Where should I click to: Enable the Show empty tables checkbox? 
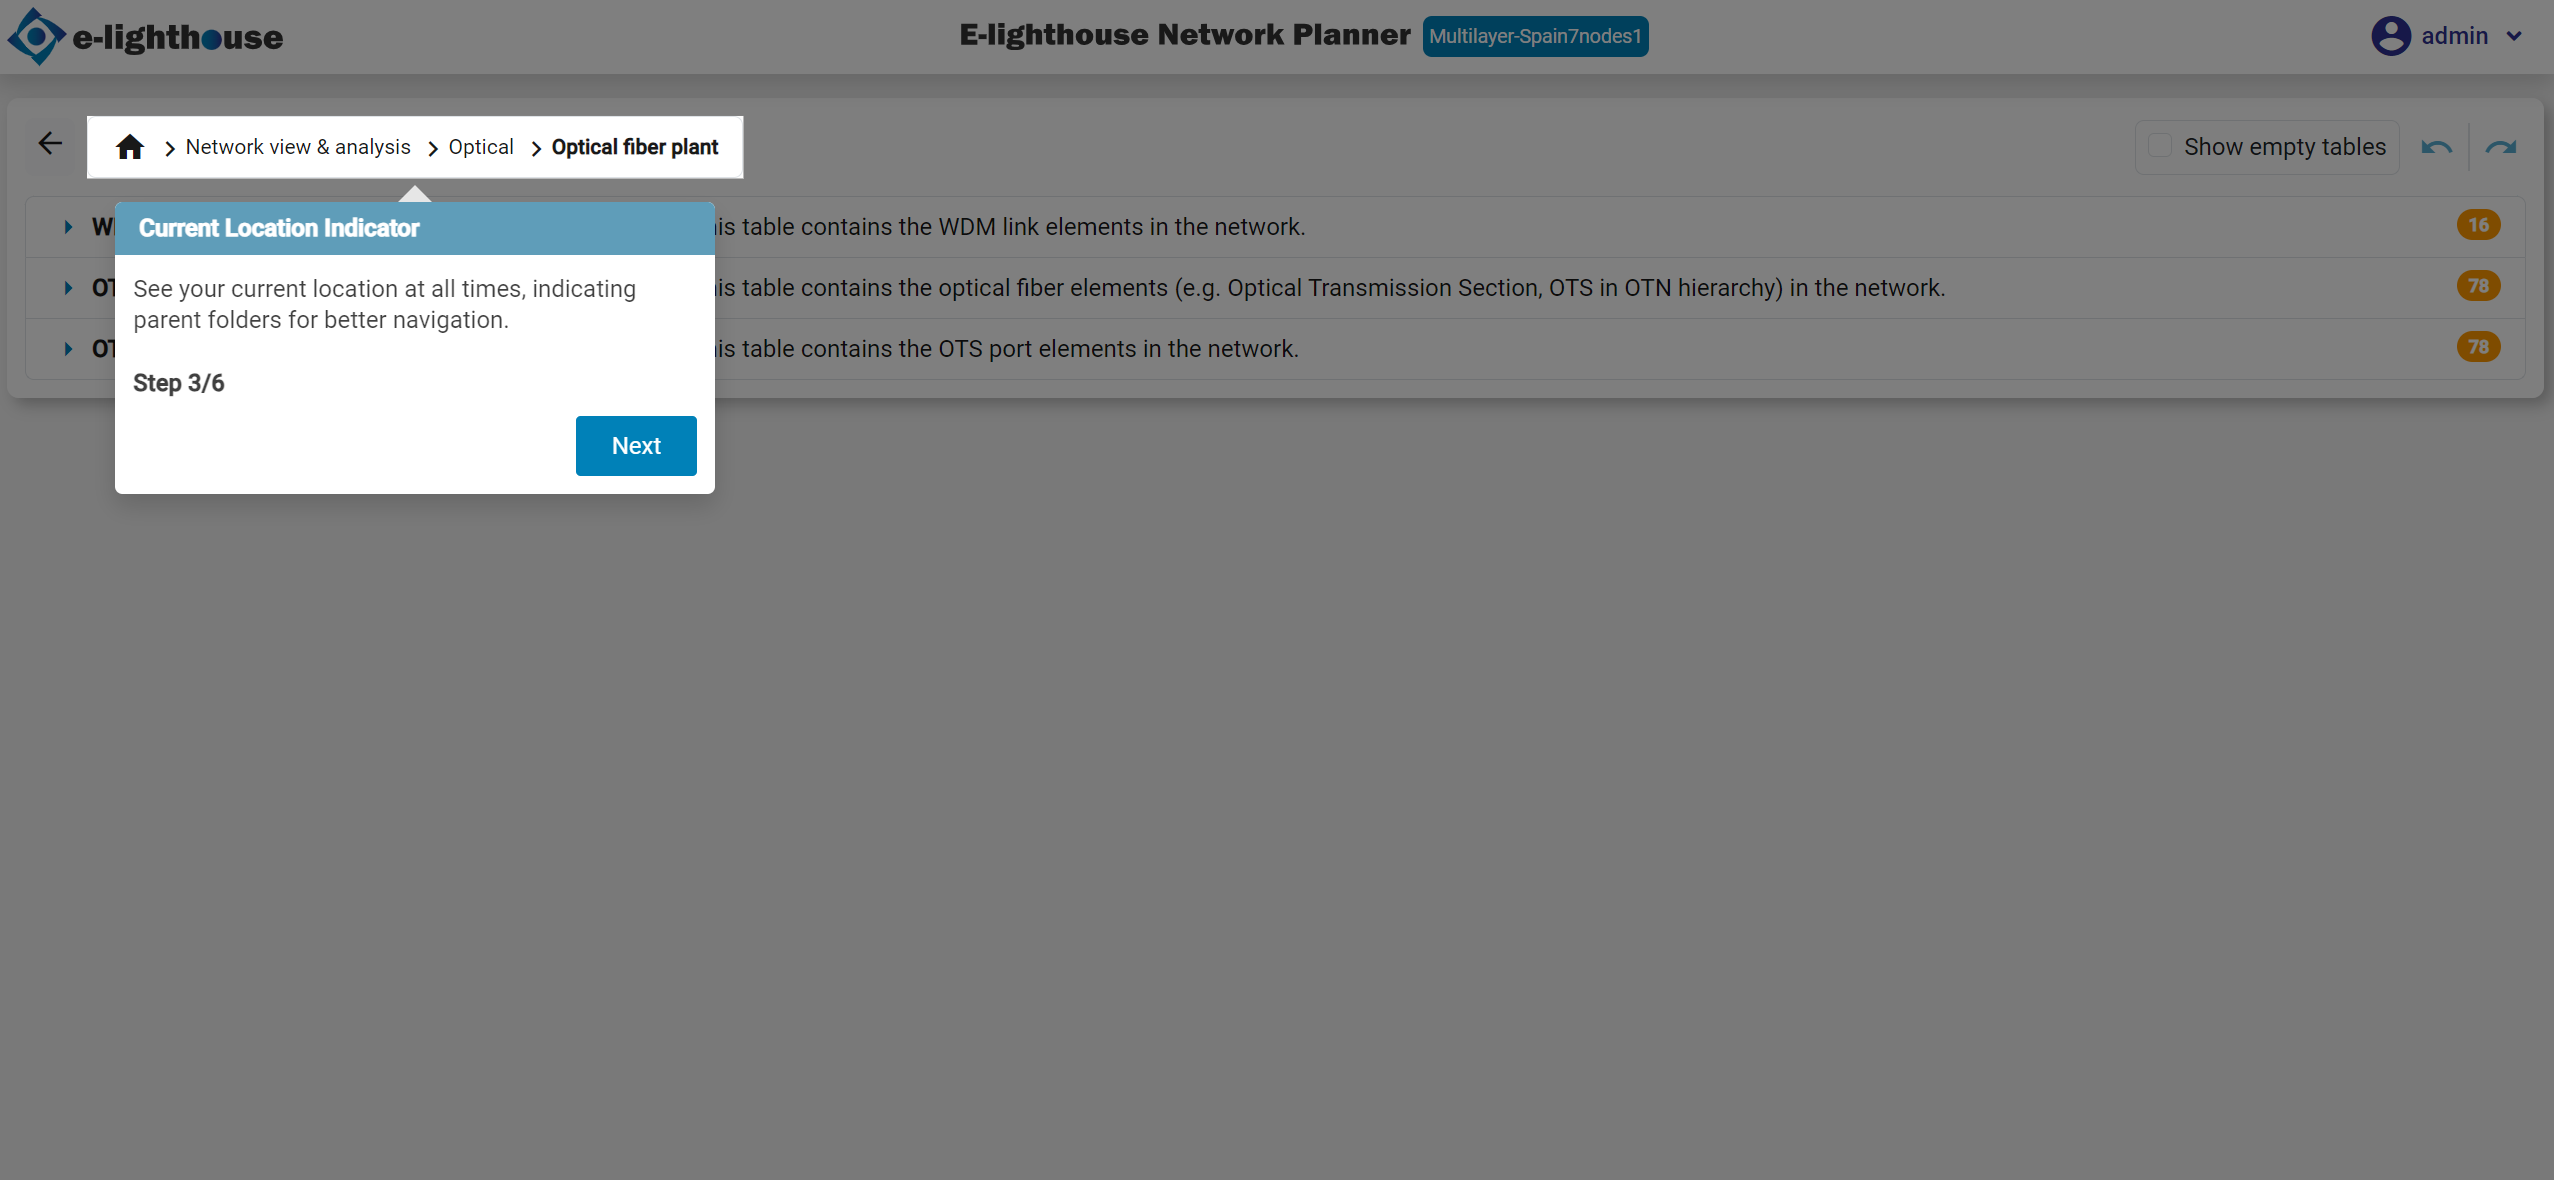pyautogui.click(x=2160, y=146)
